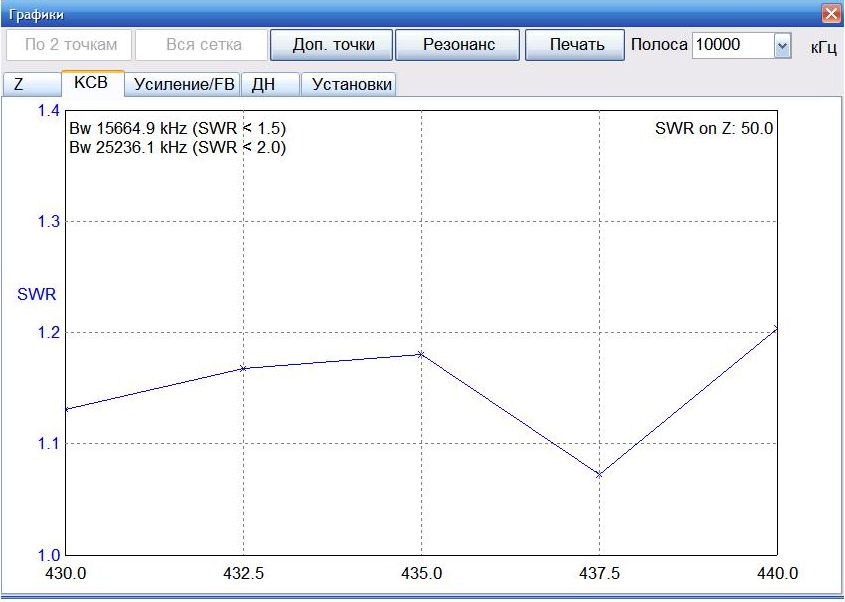Screen dimensions: 845x602
Task: Click the 1.2 axis value
Action: point(49,333)
